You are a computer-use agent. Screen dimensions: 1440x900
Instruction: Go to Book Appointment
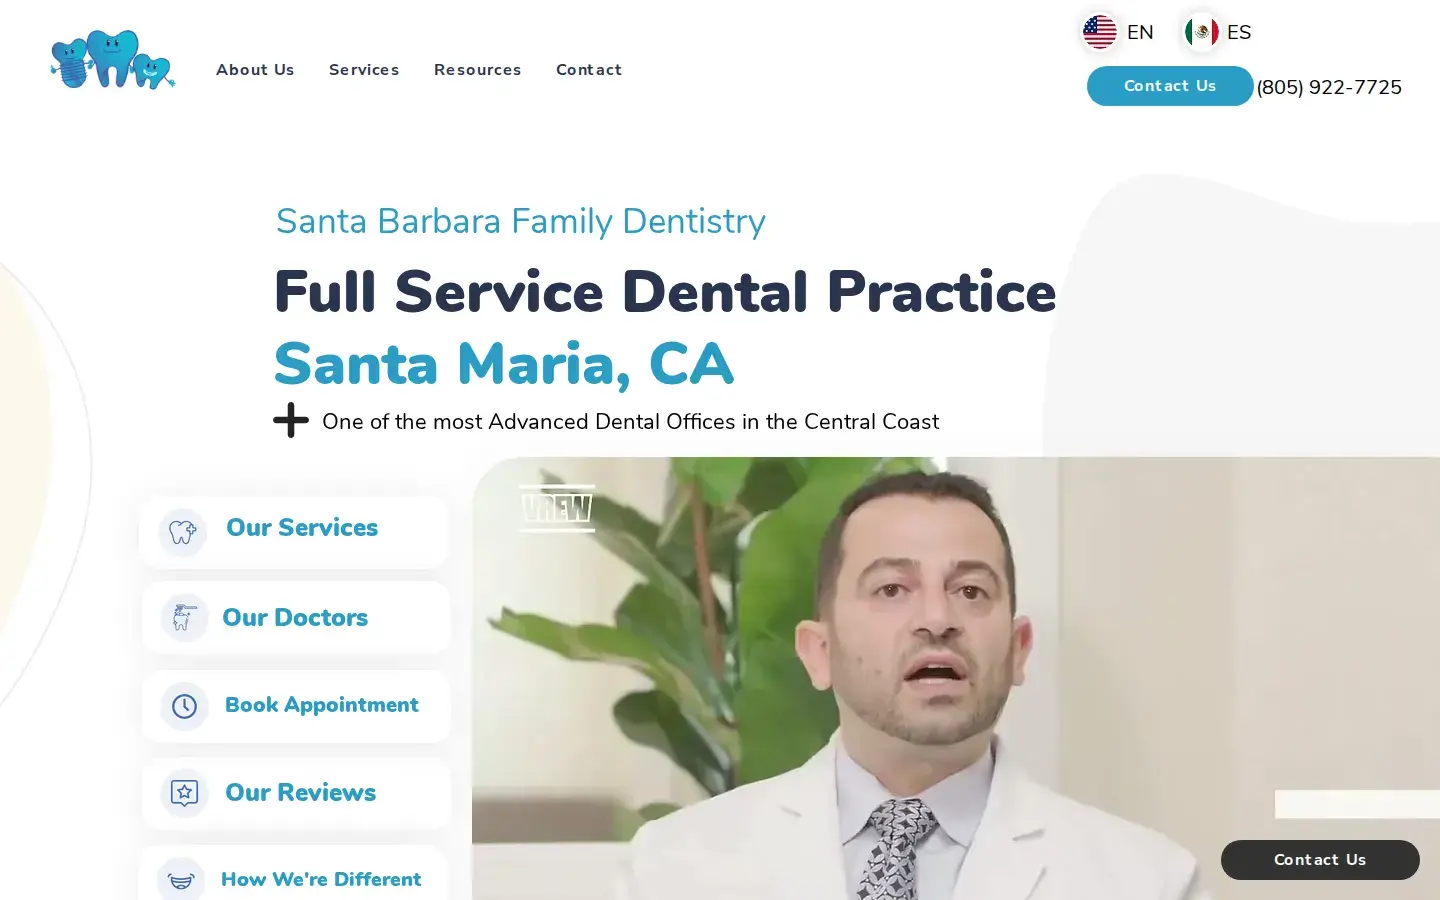(x=296, y=706)
